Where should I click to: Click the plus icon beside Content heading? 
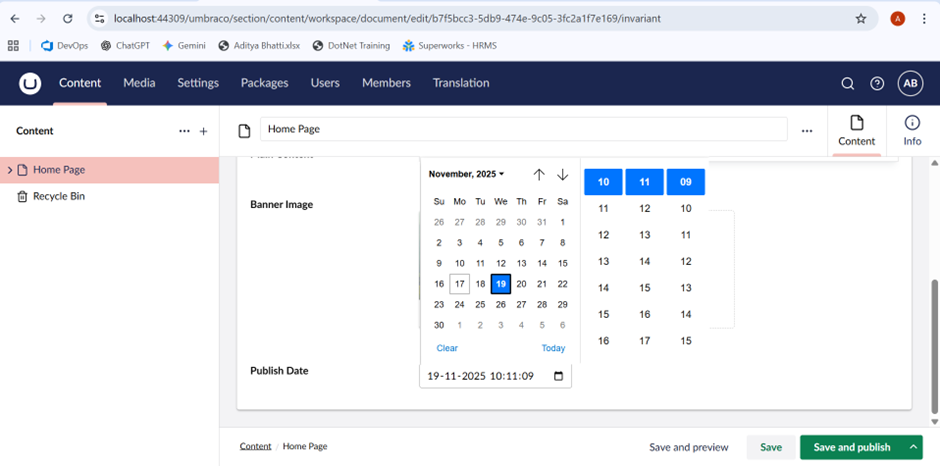pyautogui.click(x=204, y=131)
